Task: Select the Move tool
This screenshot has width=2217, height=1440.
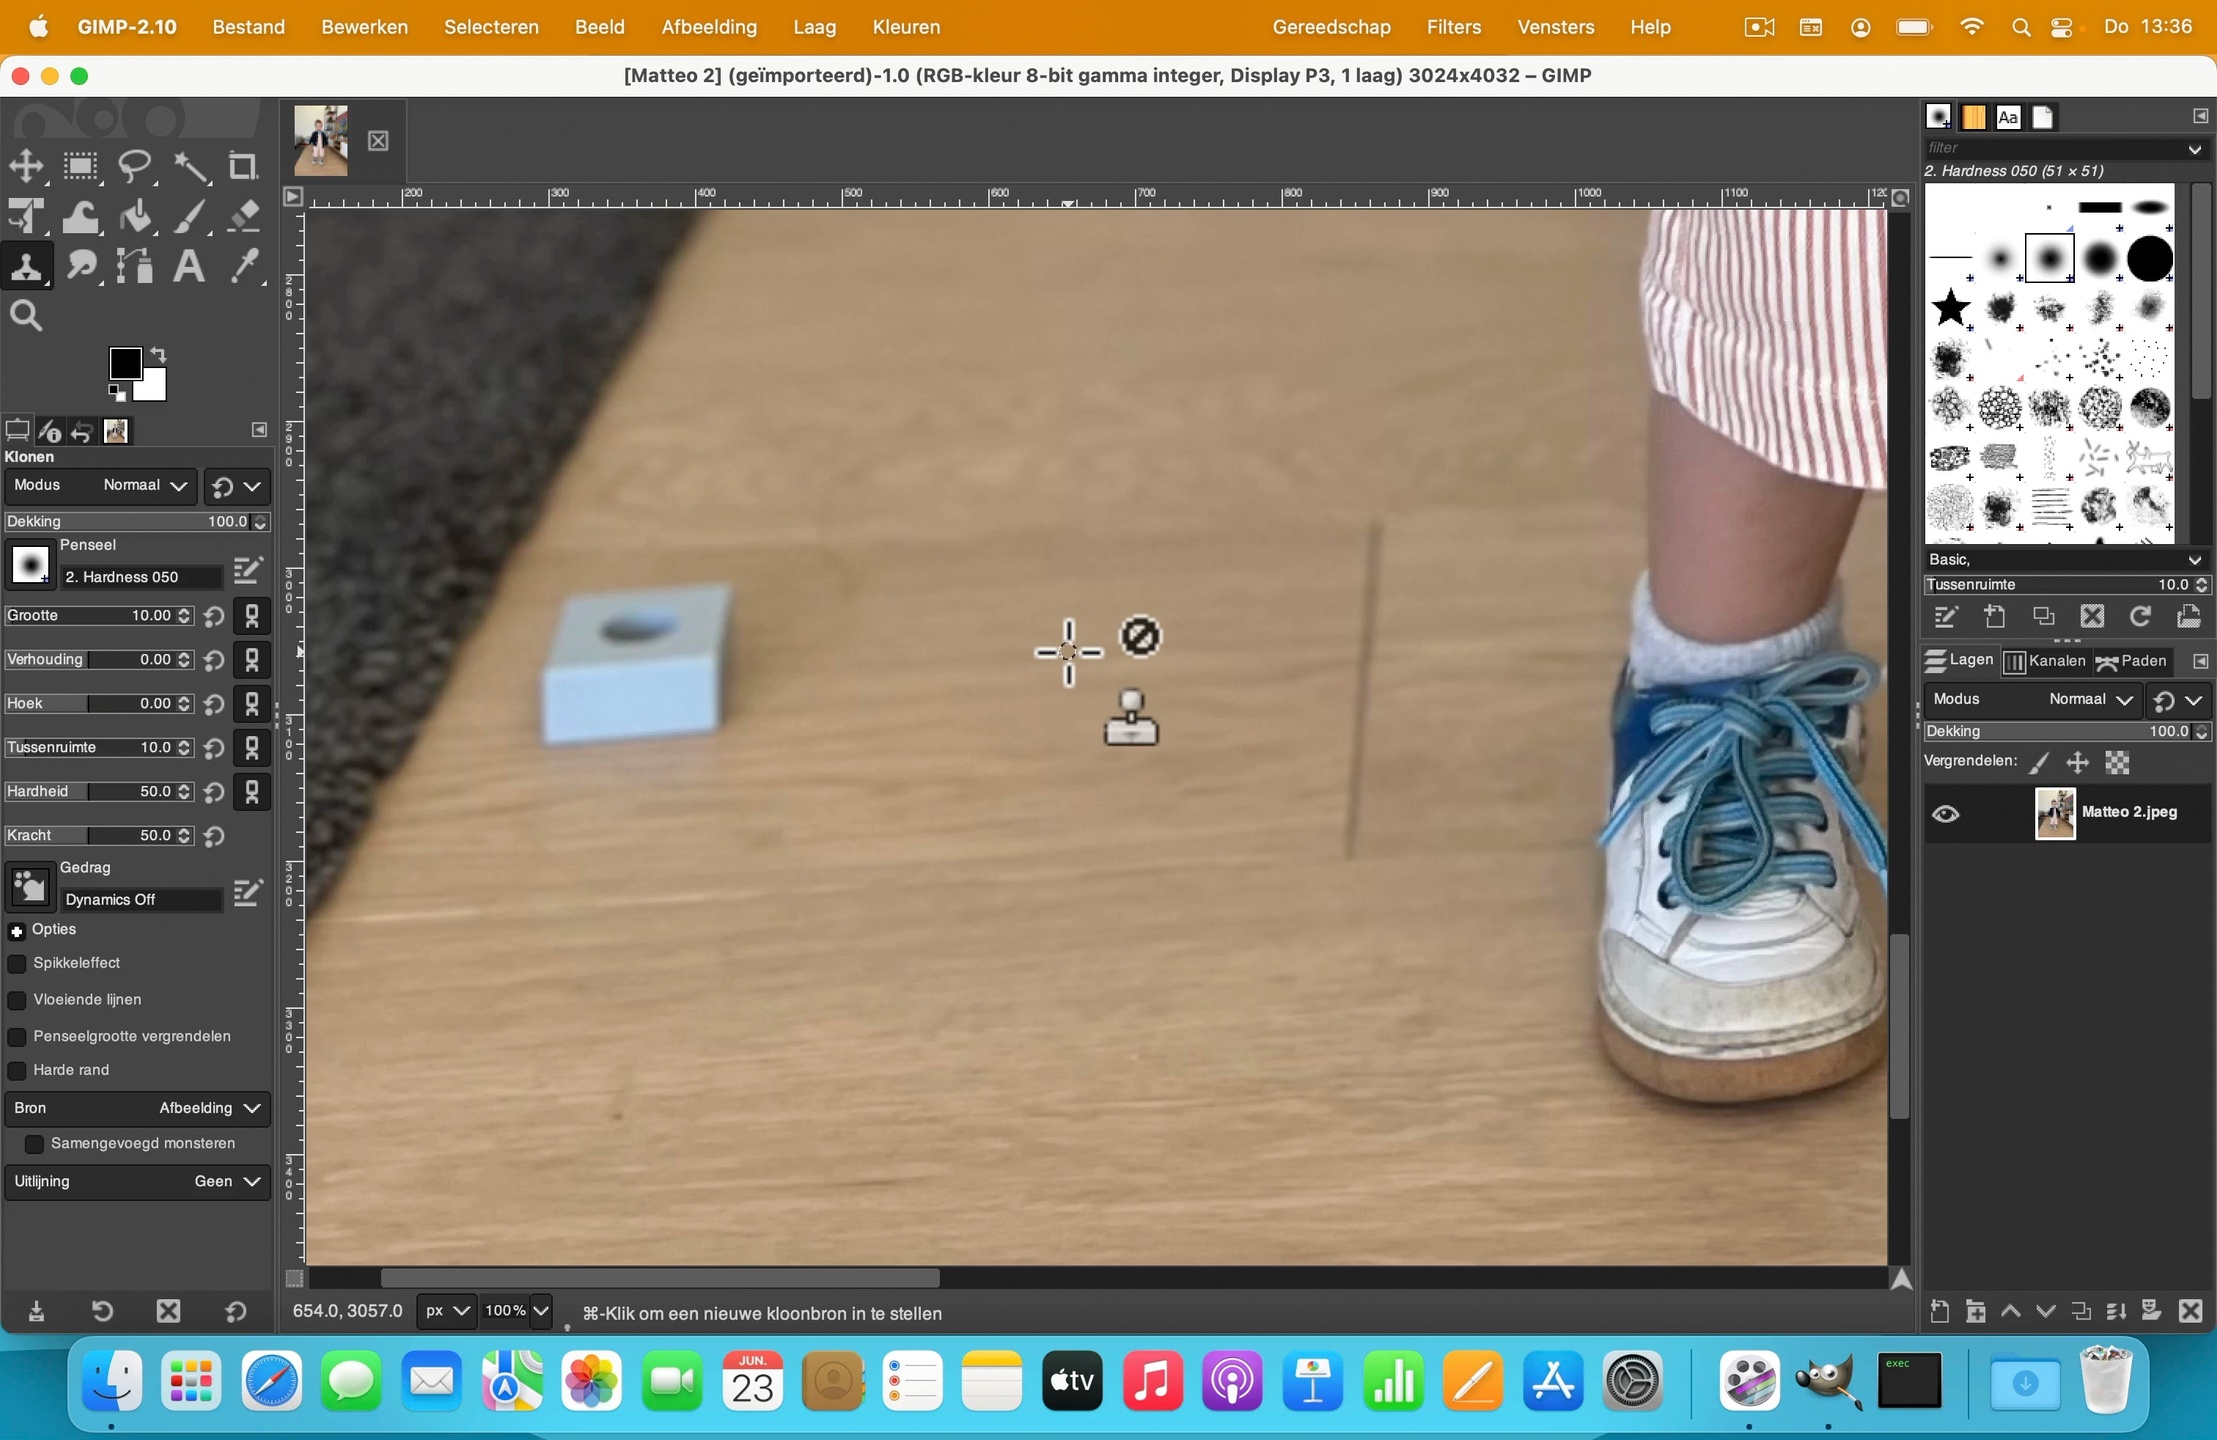Action: pos(27,166)
